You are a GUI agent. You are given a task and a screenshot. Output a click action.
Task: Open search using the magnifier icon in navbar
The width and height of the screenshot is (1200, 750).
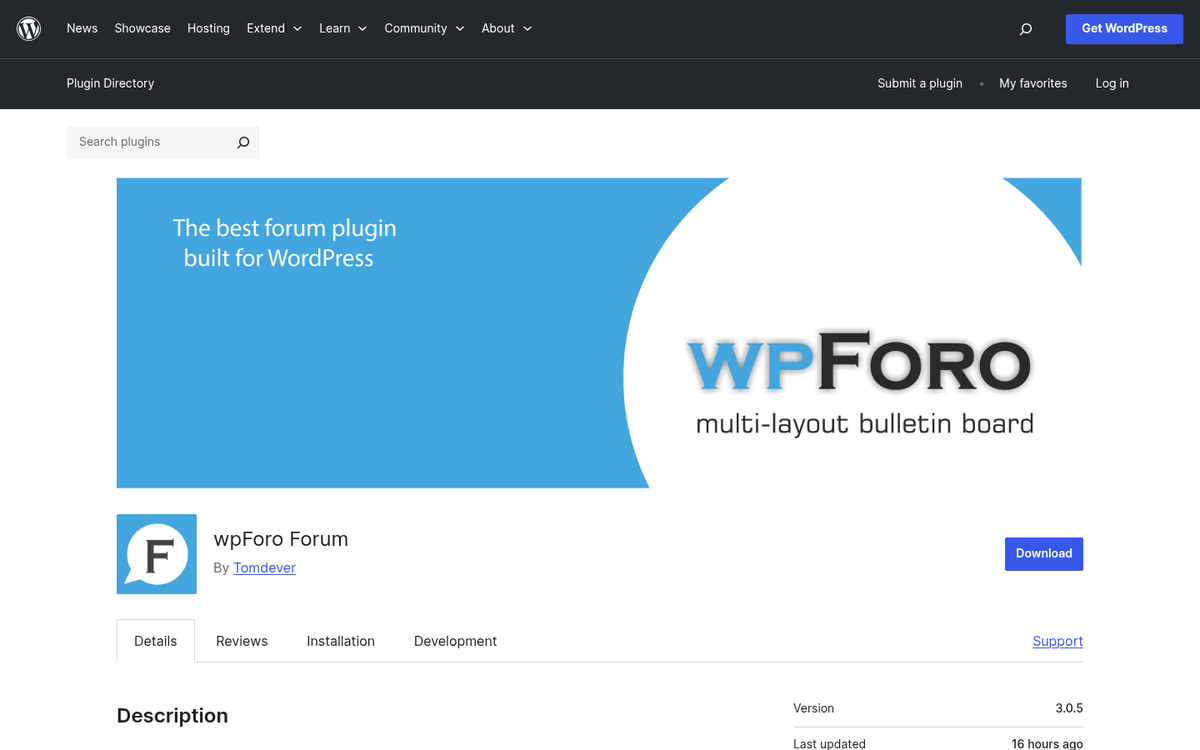click(x=1025, y=28)
